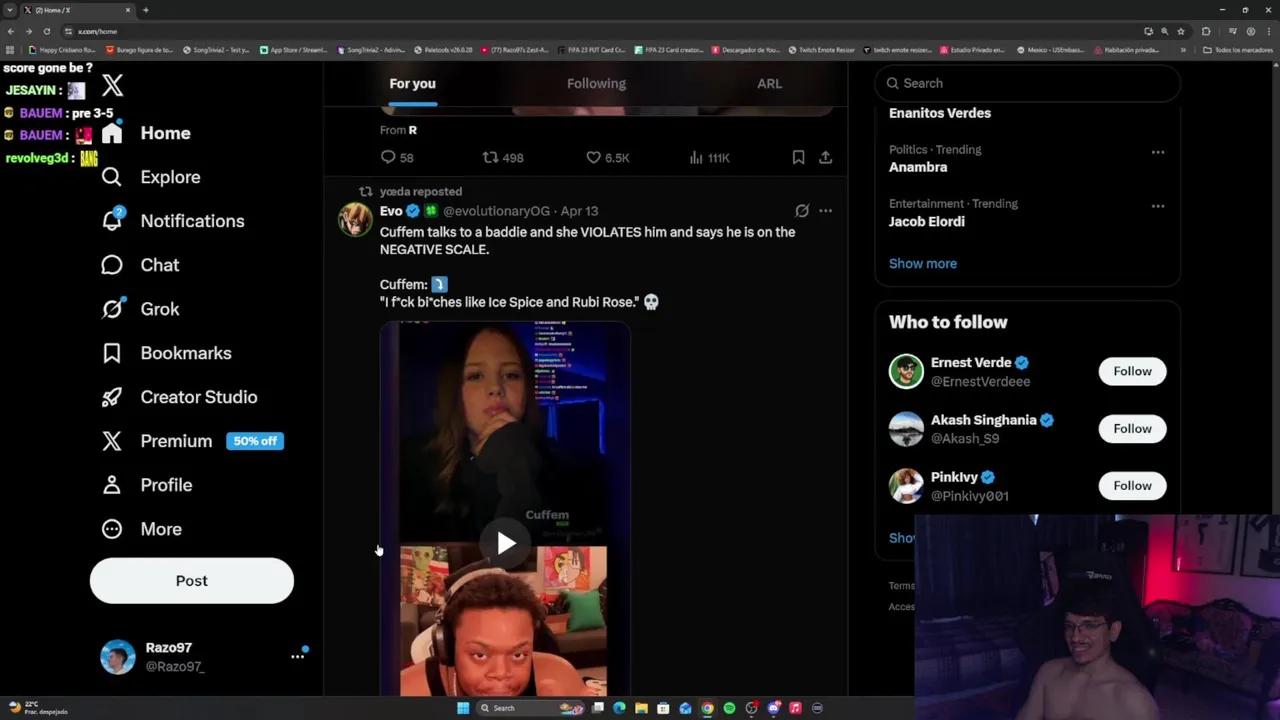Expand the More menu in sidebar
1280x720 pixels.
[160, 529]
